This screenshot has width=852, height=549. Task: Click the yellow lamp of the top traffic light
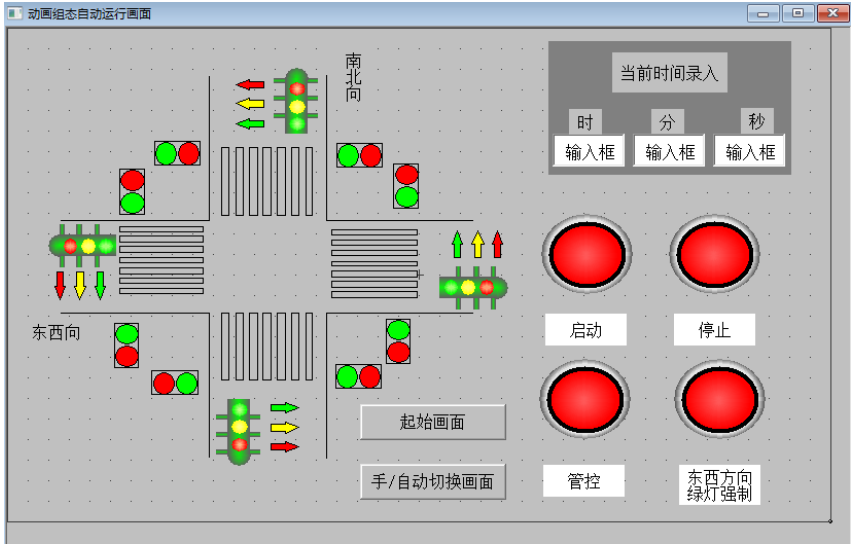click(x=297, y=107)
